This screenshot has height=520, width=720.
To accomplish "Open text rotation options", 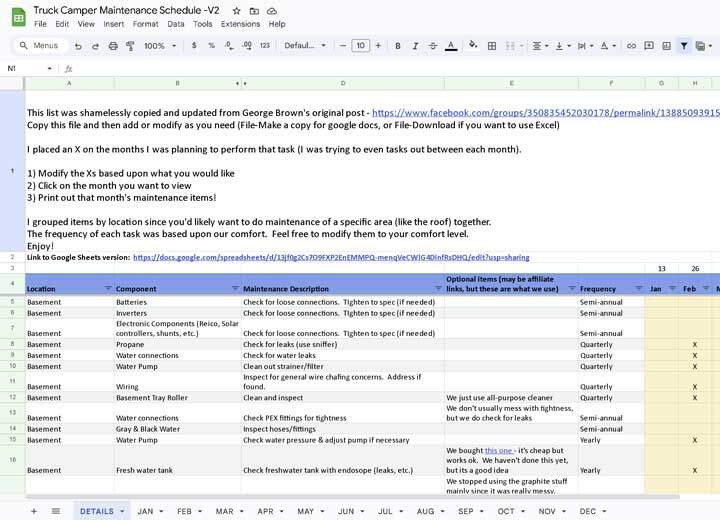I will pos(608,46).
